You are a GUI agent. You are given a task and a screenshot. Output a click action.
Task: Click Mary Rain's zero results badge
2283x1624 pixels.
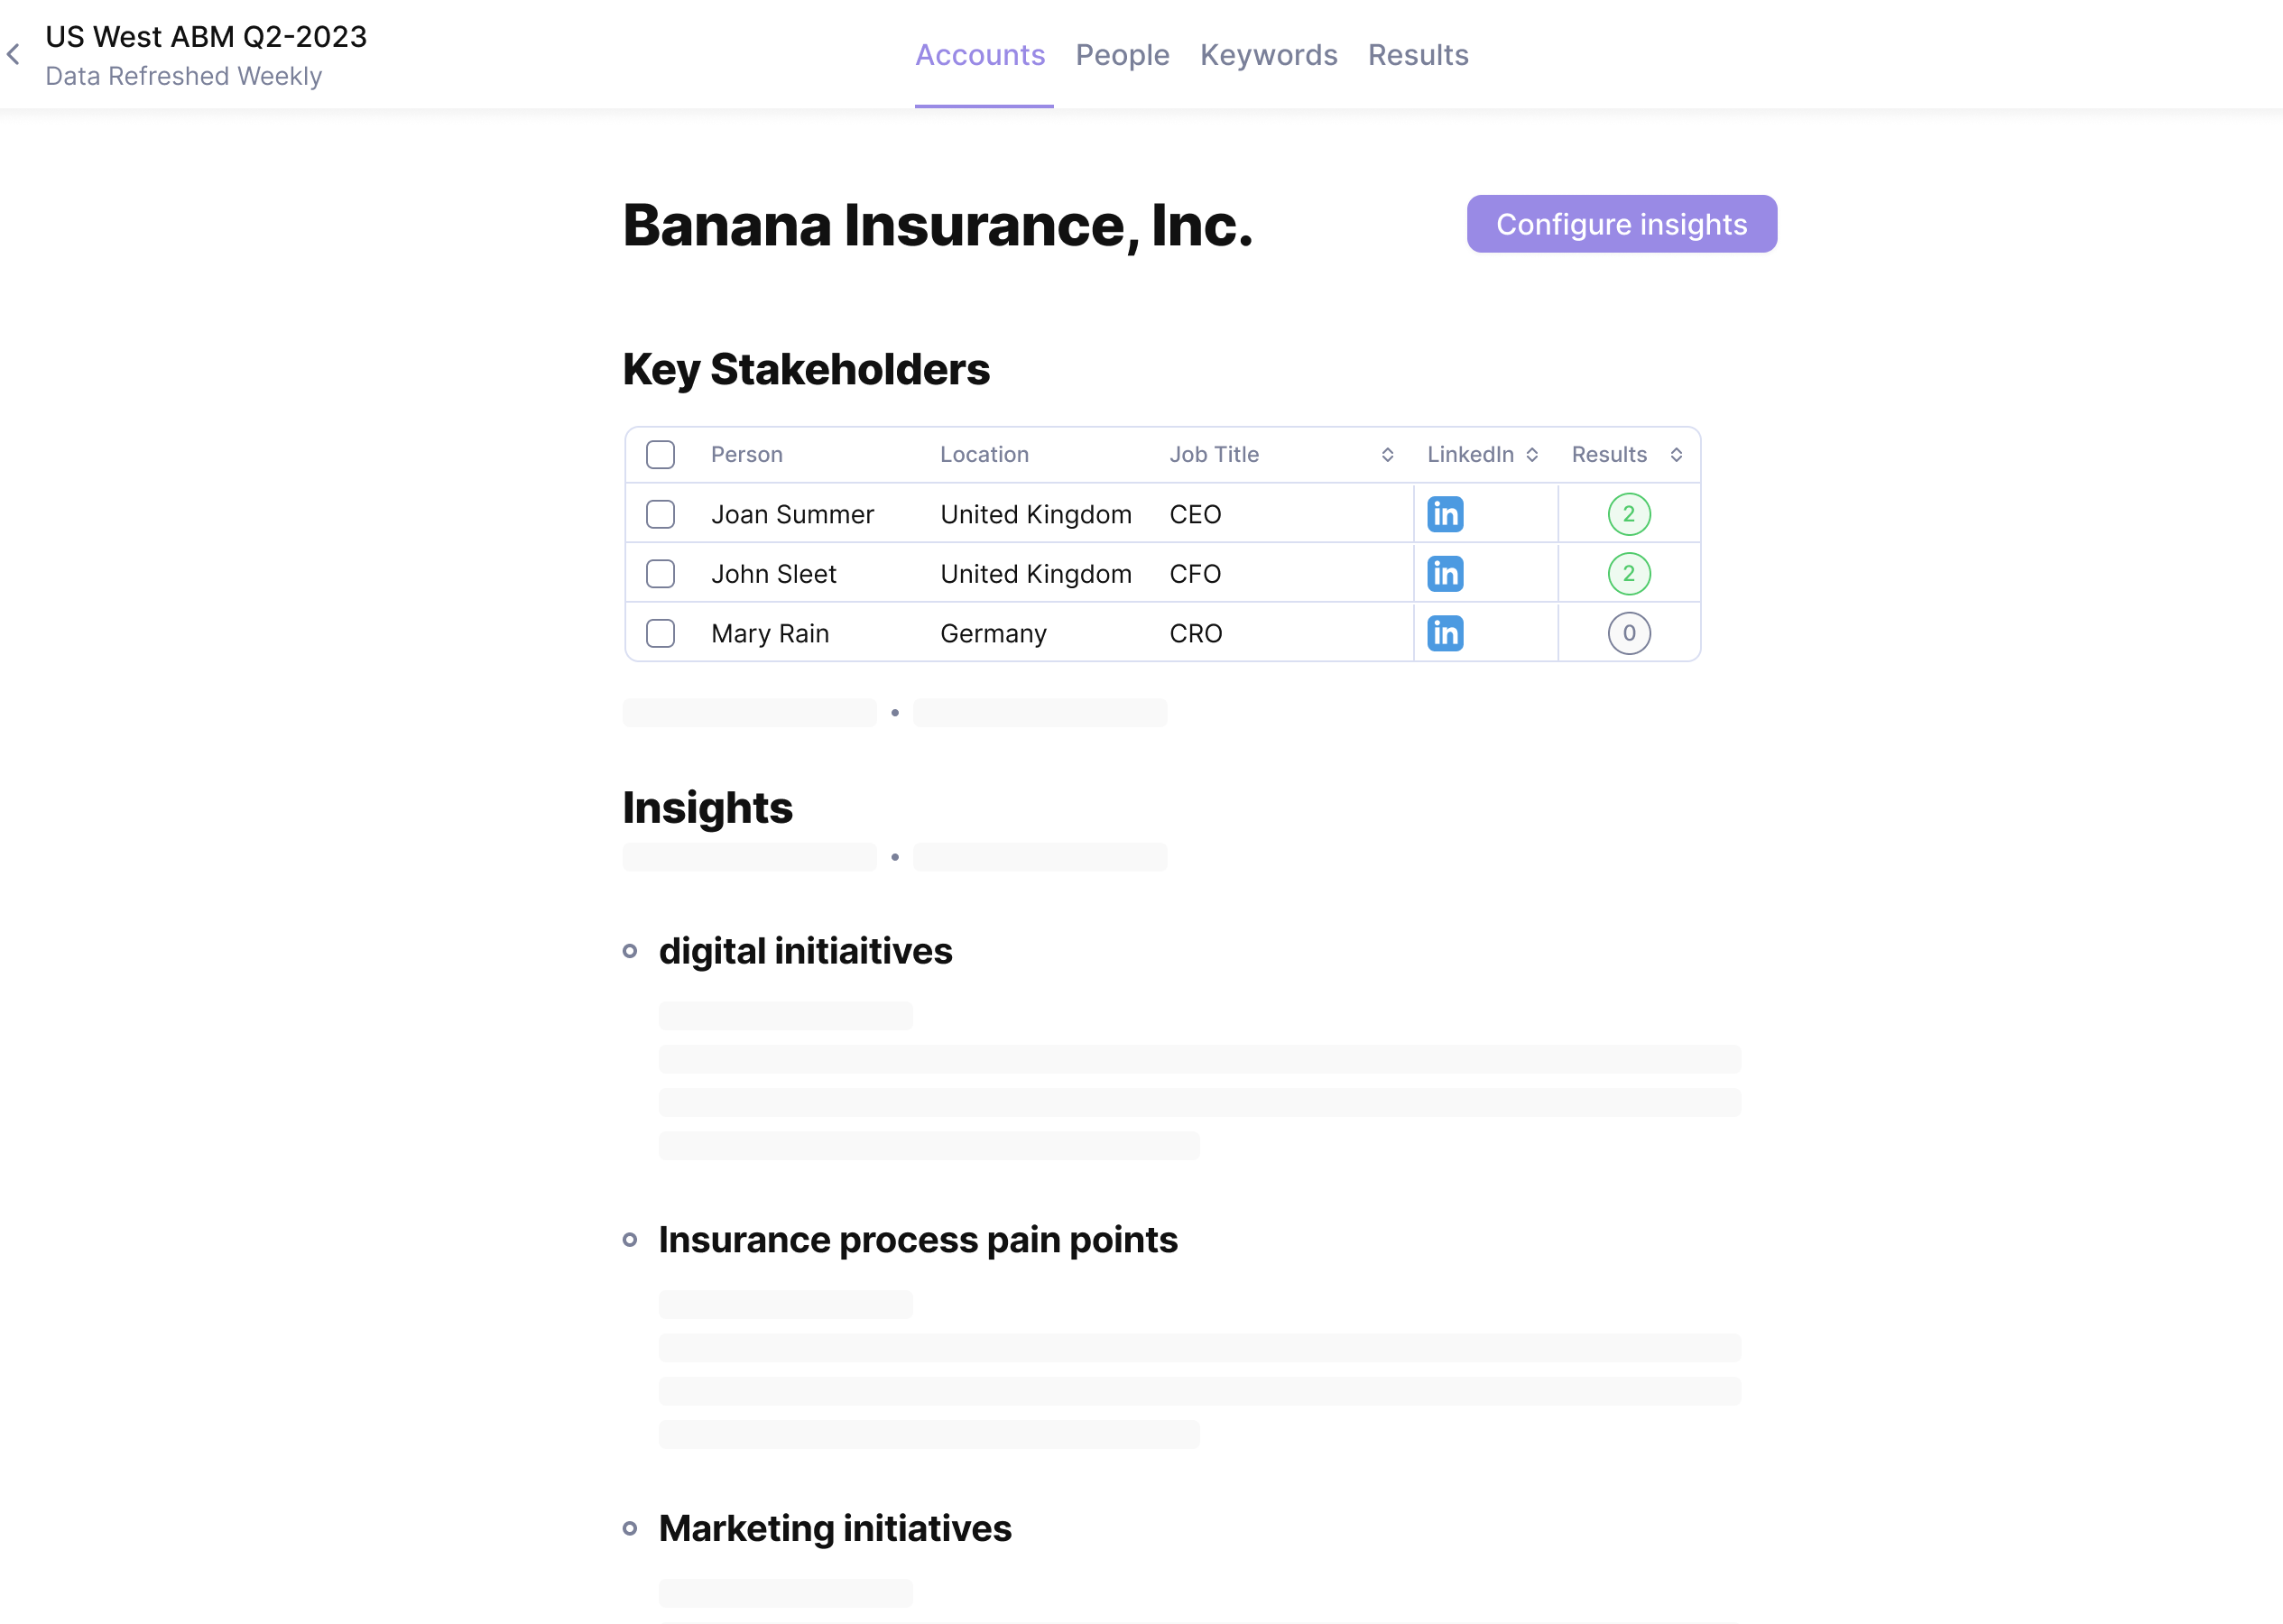pos(1628,633)
